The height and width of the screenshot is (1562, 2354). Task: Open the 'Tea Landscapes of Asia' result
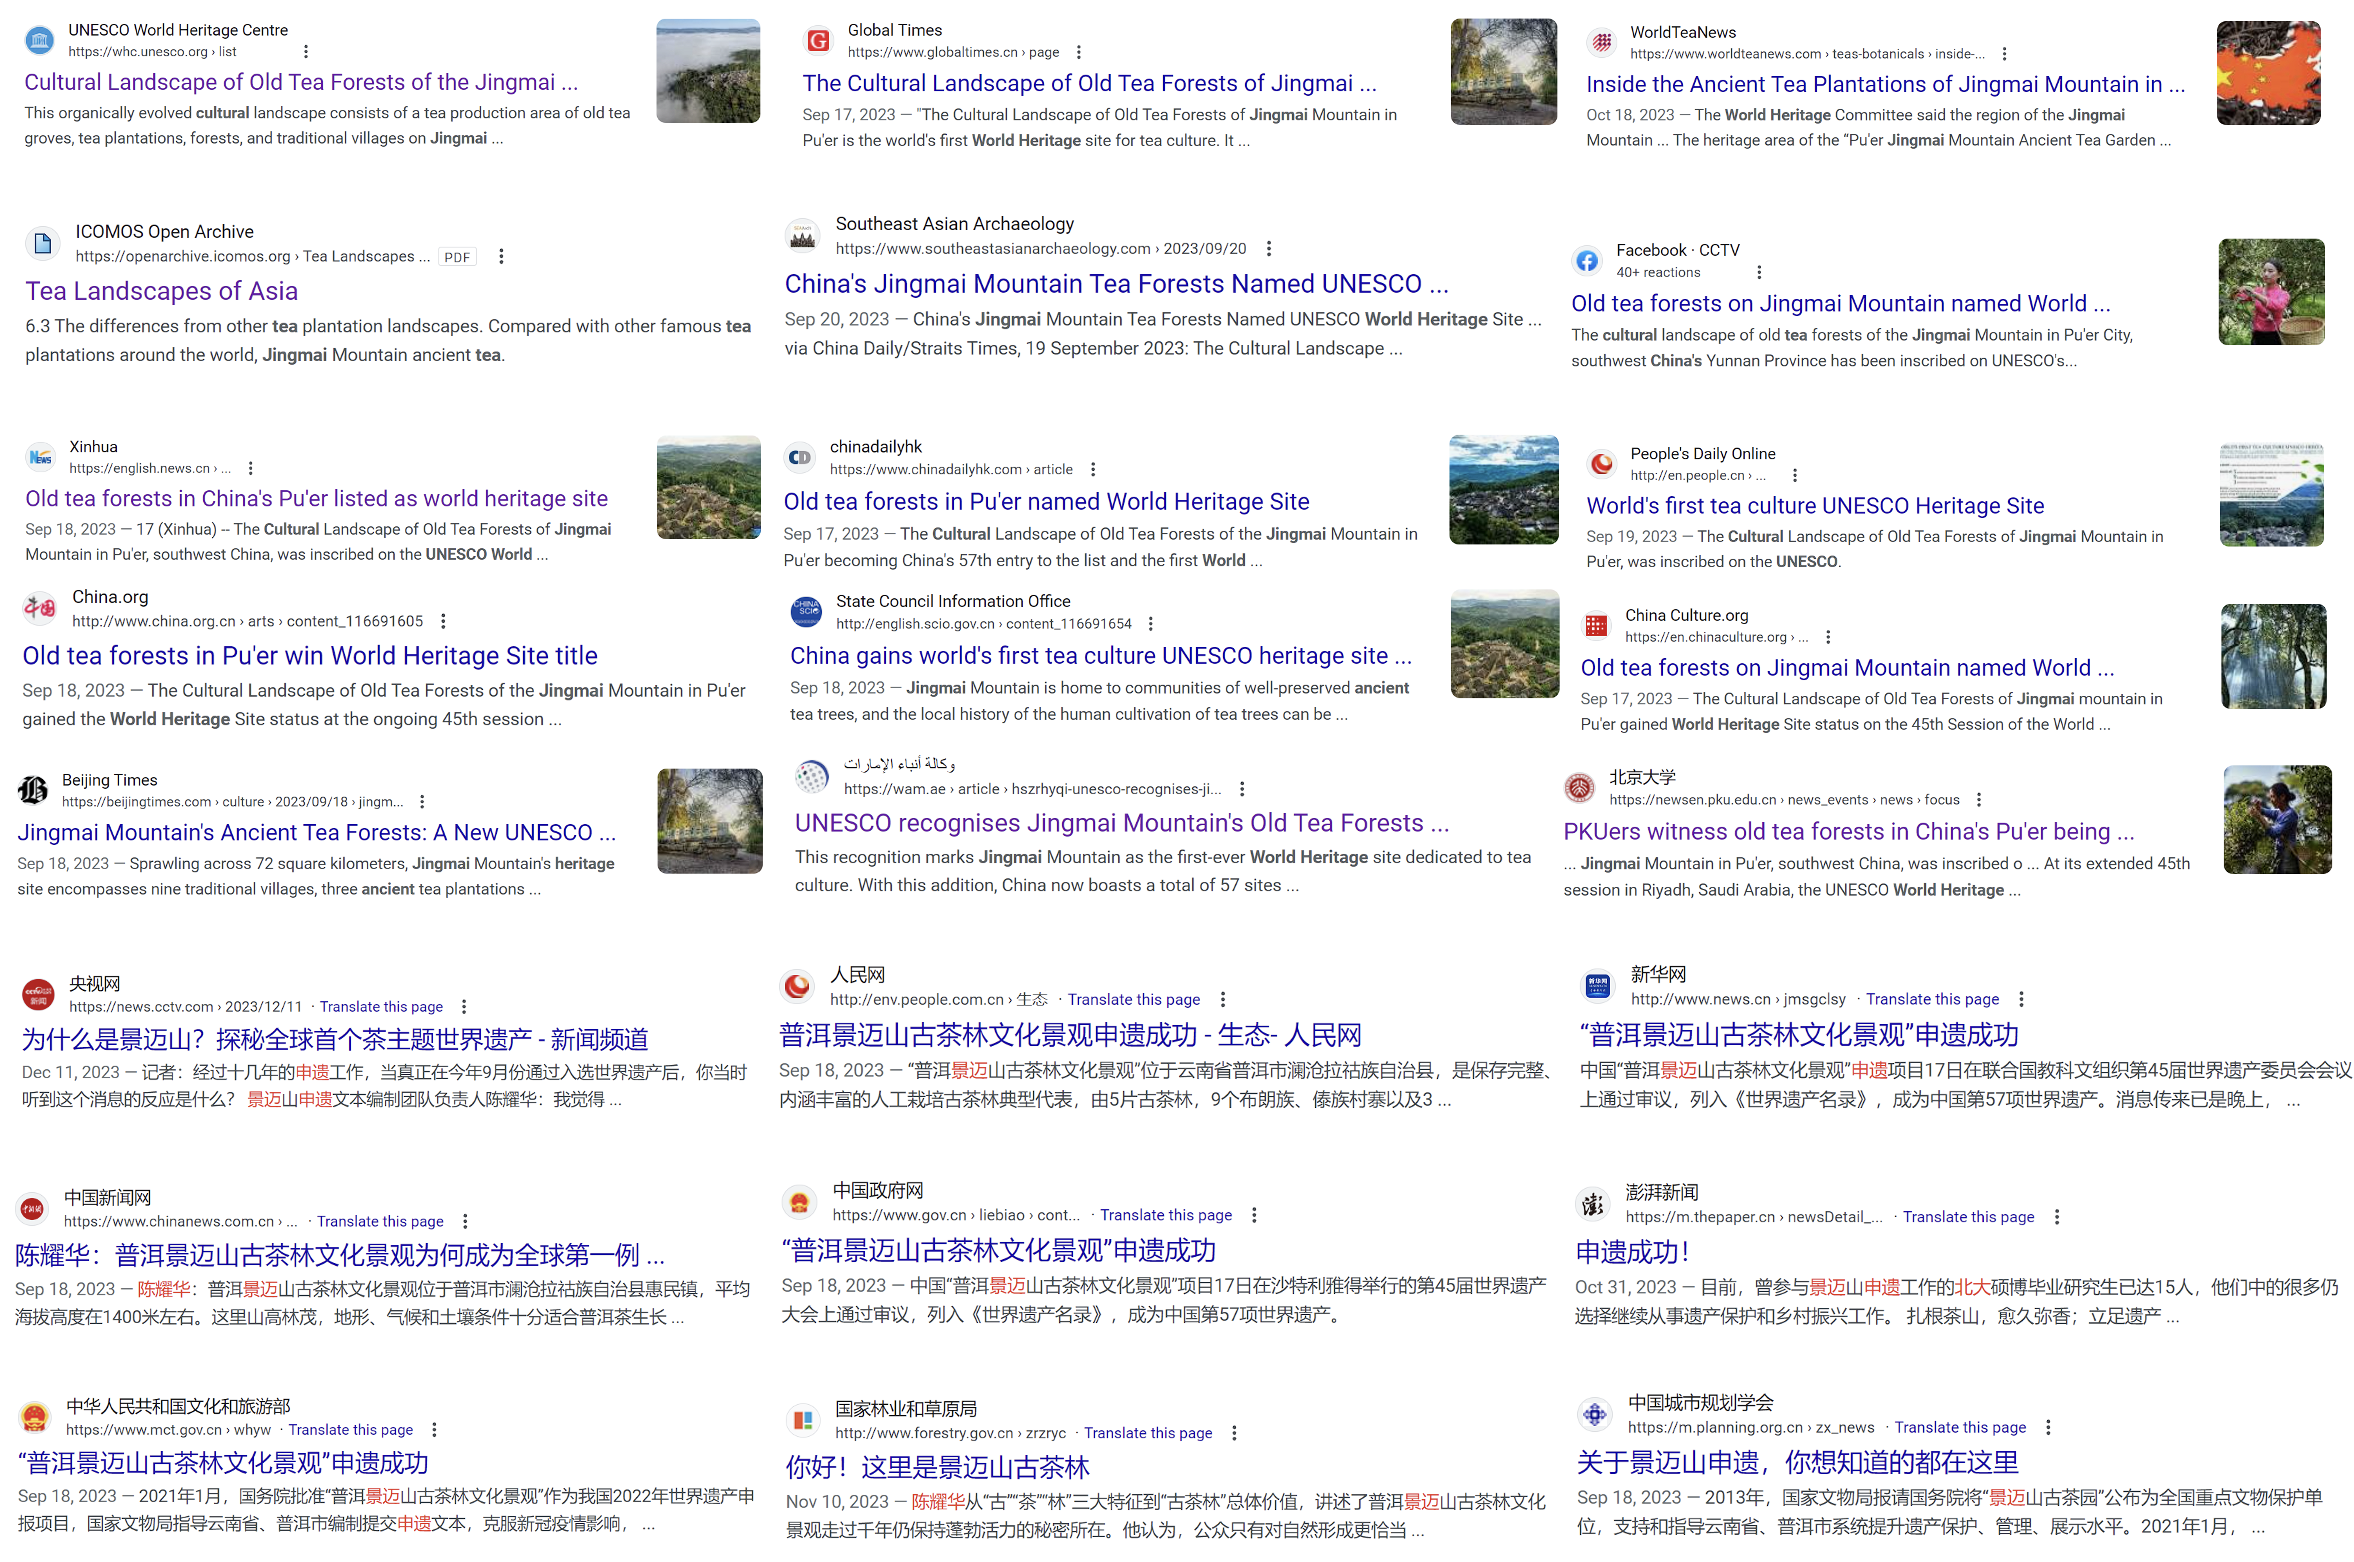tap(162, 291)
